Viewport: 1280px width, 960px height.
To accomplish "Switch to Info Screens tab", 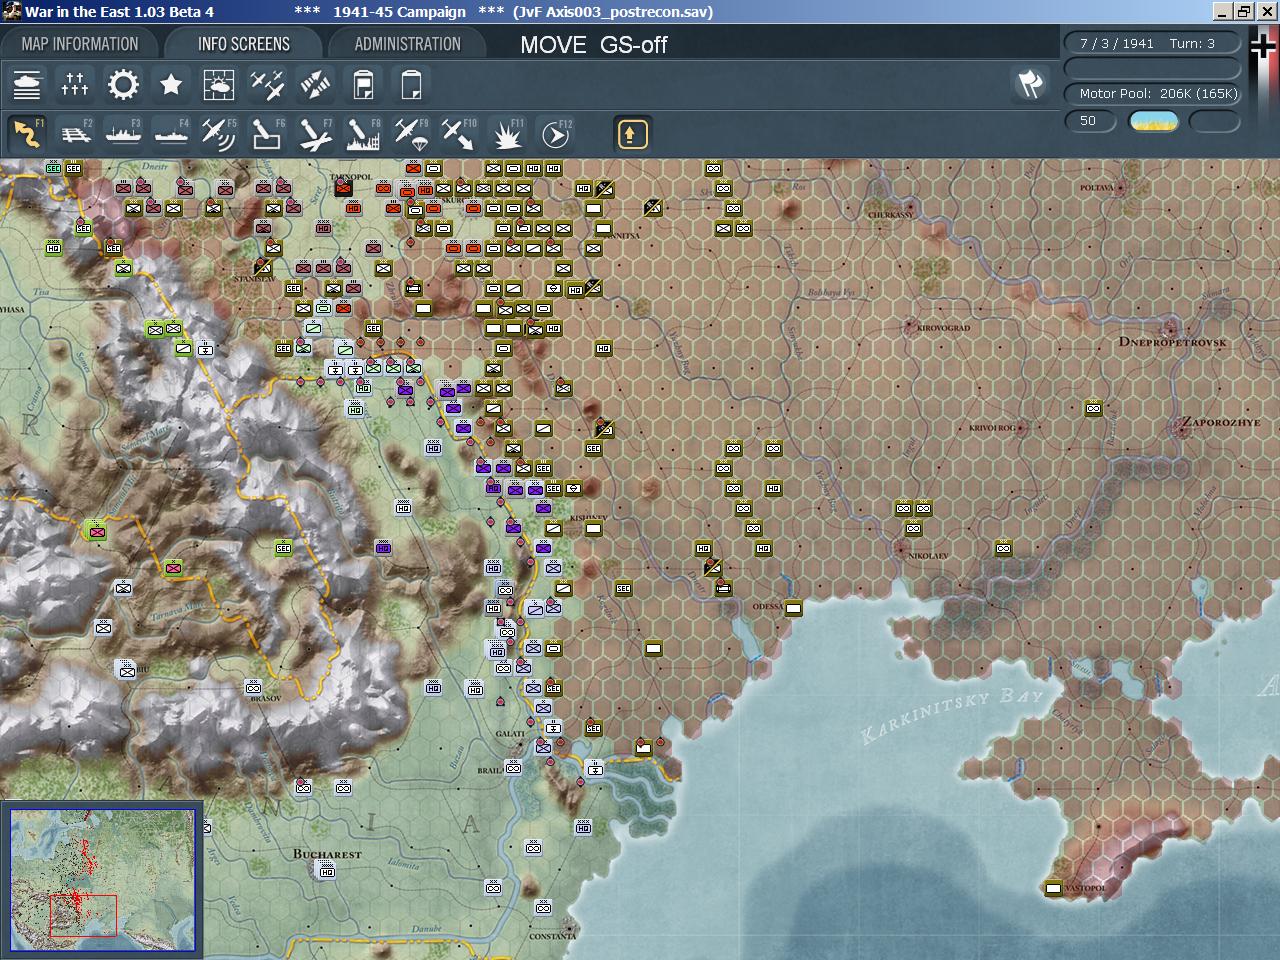I will 244,44.
